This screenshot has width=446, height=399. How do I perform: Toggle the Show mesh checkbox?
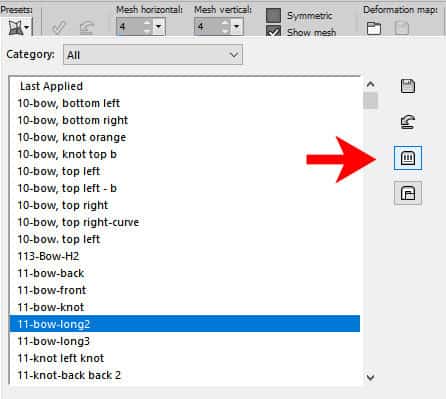click(273, 31)
